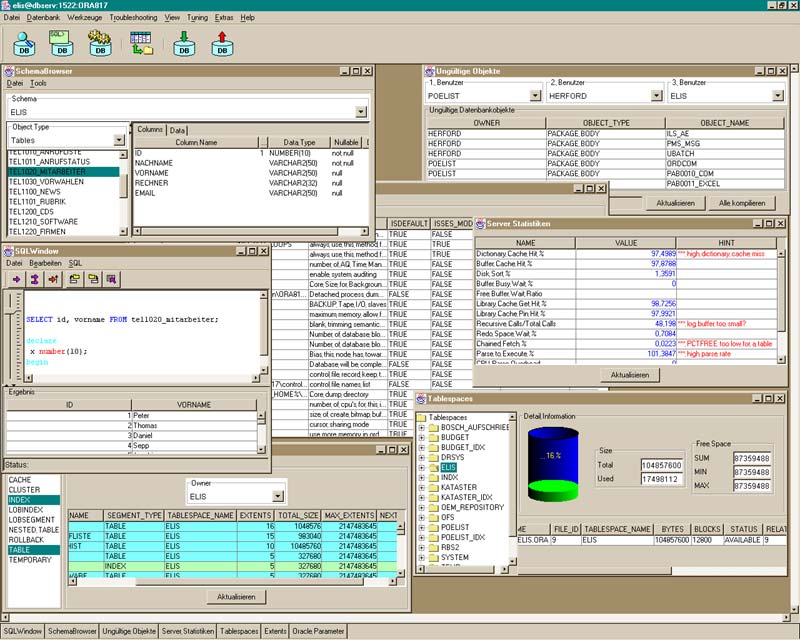Click the purple explain-plan icon in SQLWindow toolbar
Viewport: 800px width, 640px height.
point(112,279)
